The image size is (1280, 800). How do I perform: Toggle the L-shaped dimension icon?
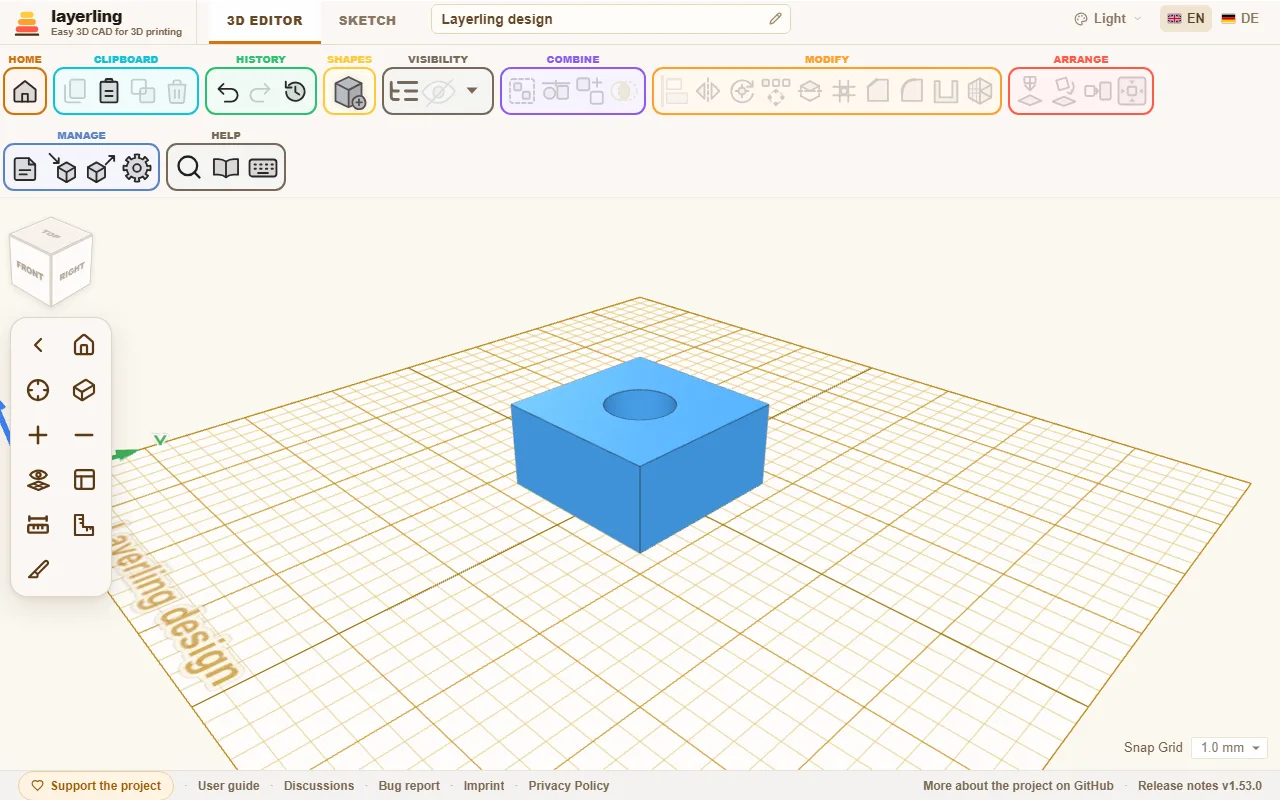coord(84,525)
